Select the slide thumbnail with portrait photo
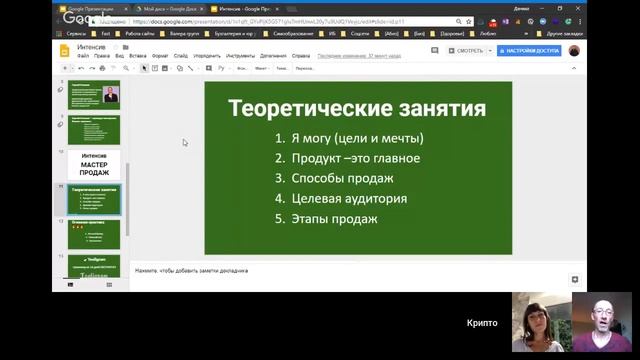The height and width of the screenshot is (360, 640). coord(94,95)
